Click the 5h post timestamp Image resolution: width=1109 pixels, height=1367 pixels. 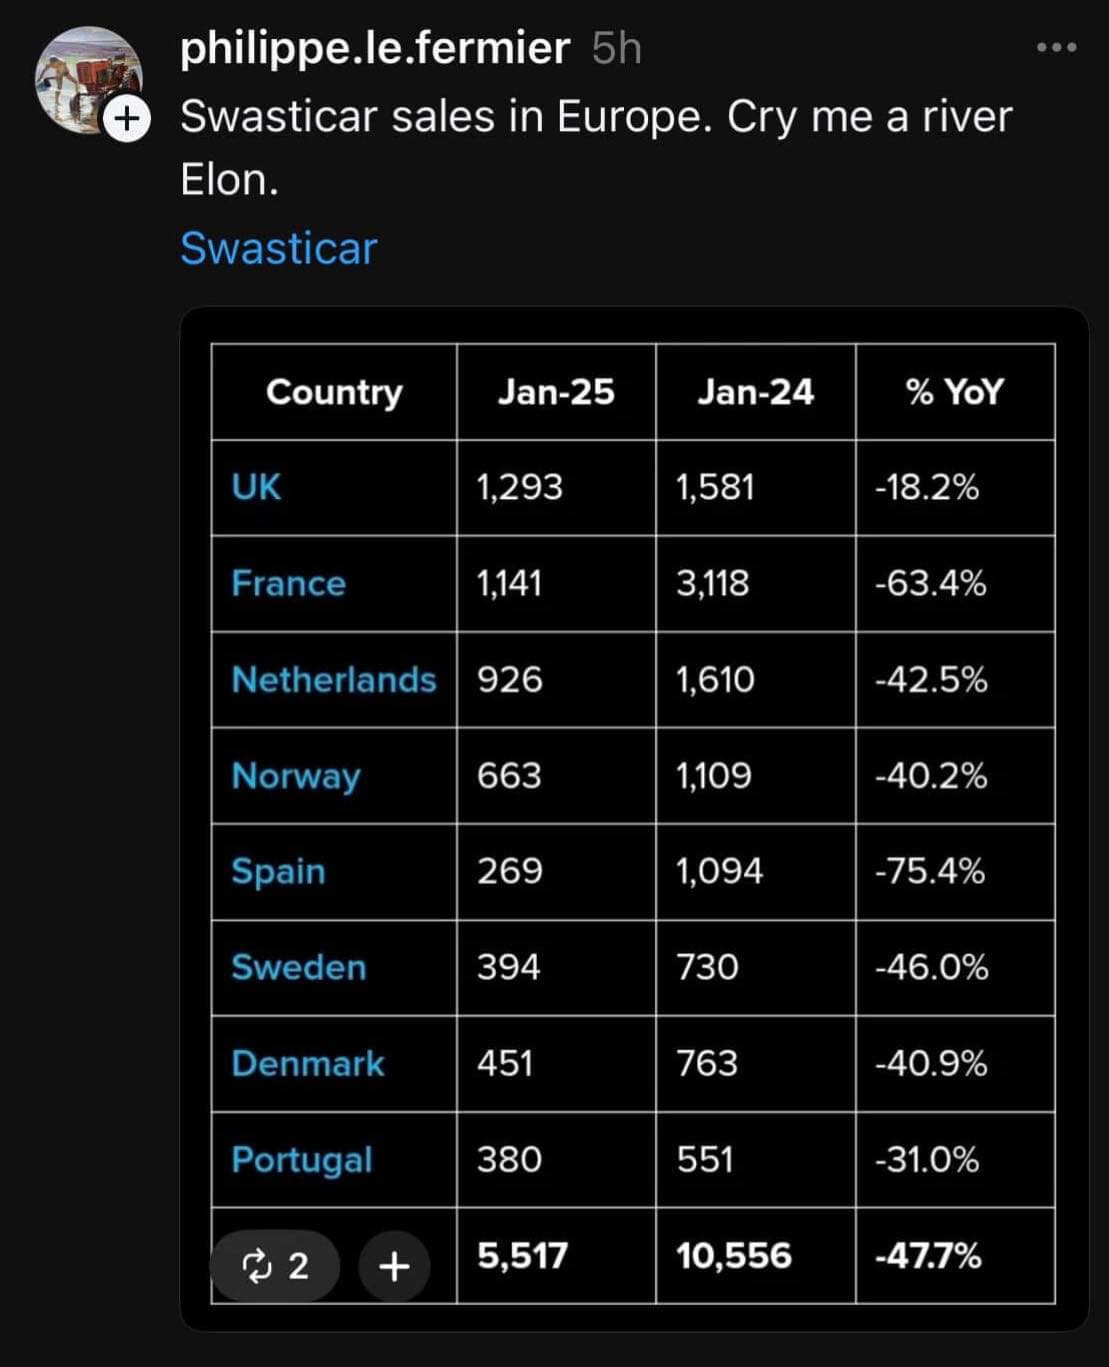pos(616,48)
